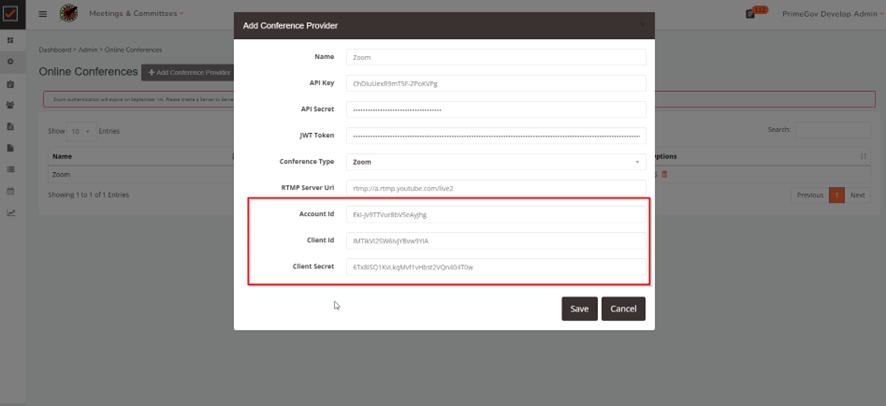Open the calendar sidebar icon
Viewport: 886px width, 406px height.
pyautogui.click(x=10, y=191)
